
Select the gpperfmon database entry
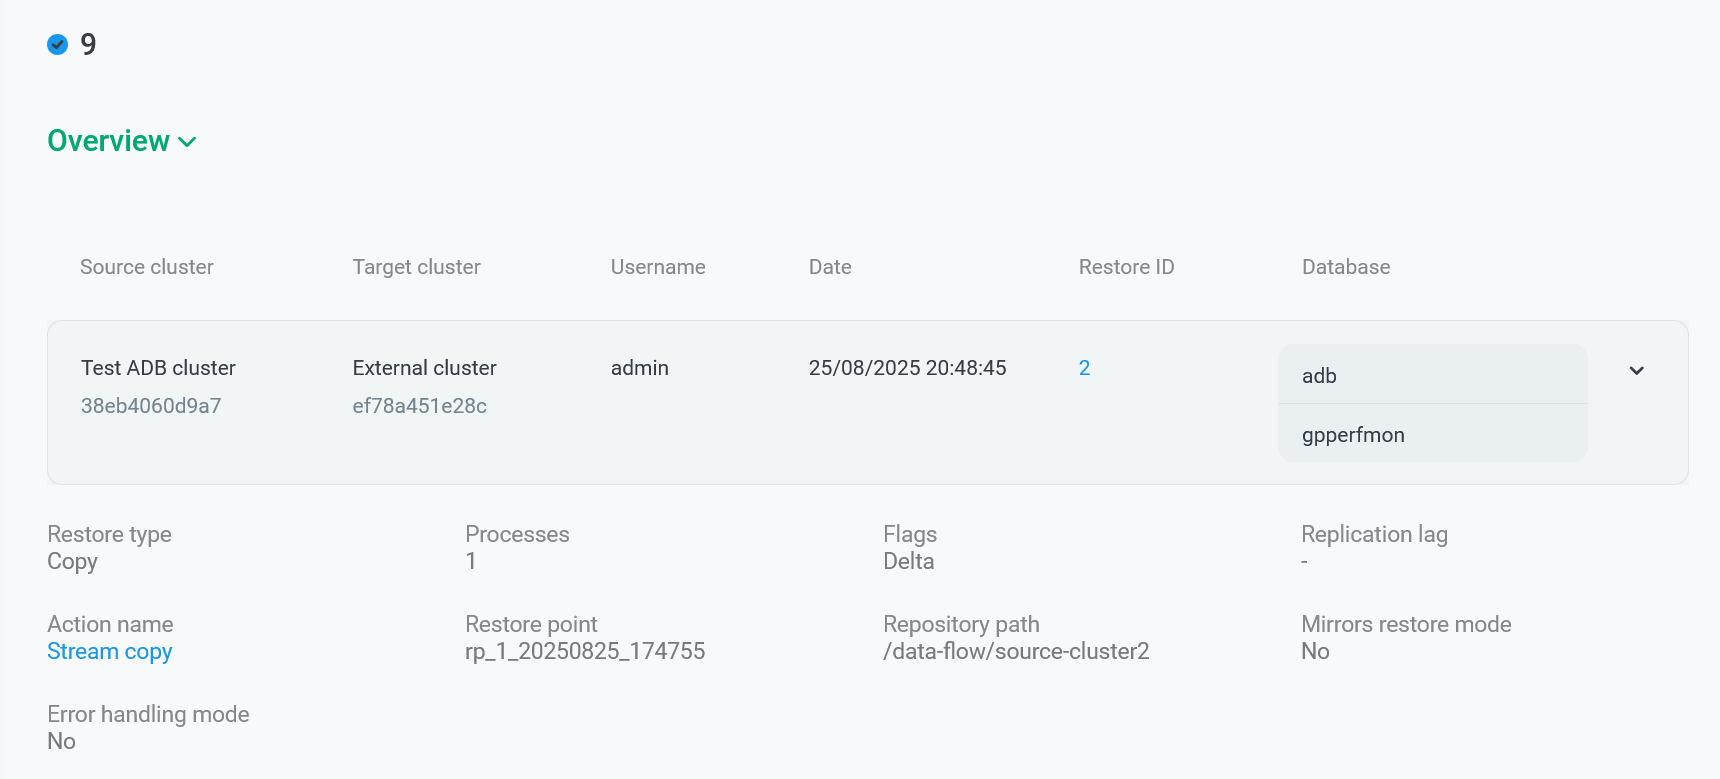coord(1432,435)
